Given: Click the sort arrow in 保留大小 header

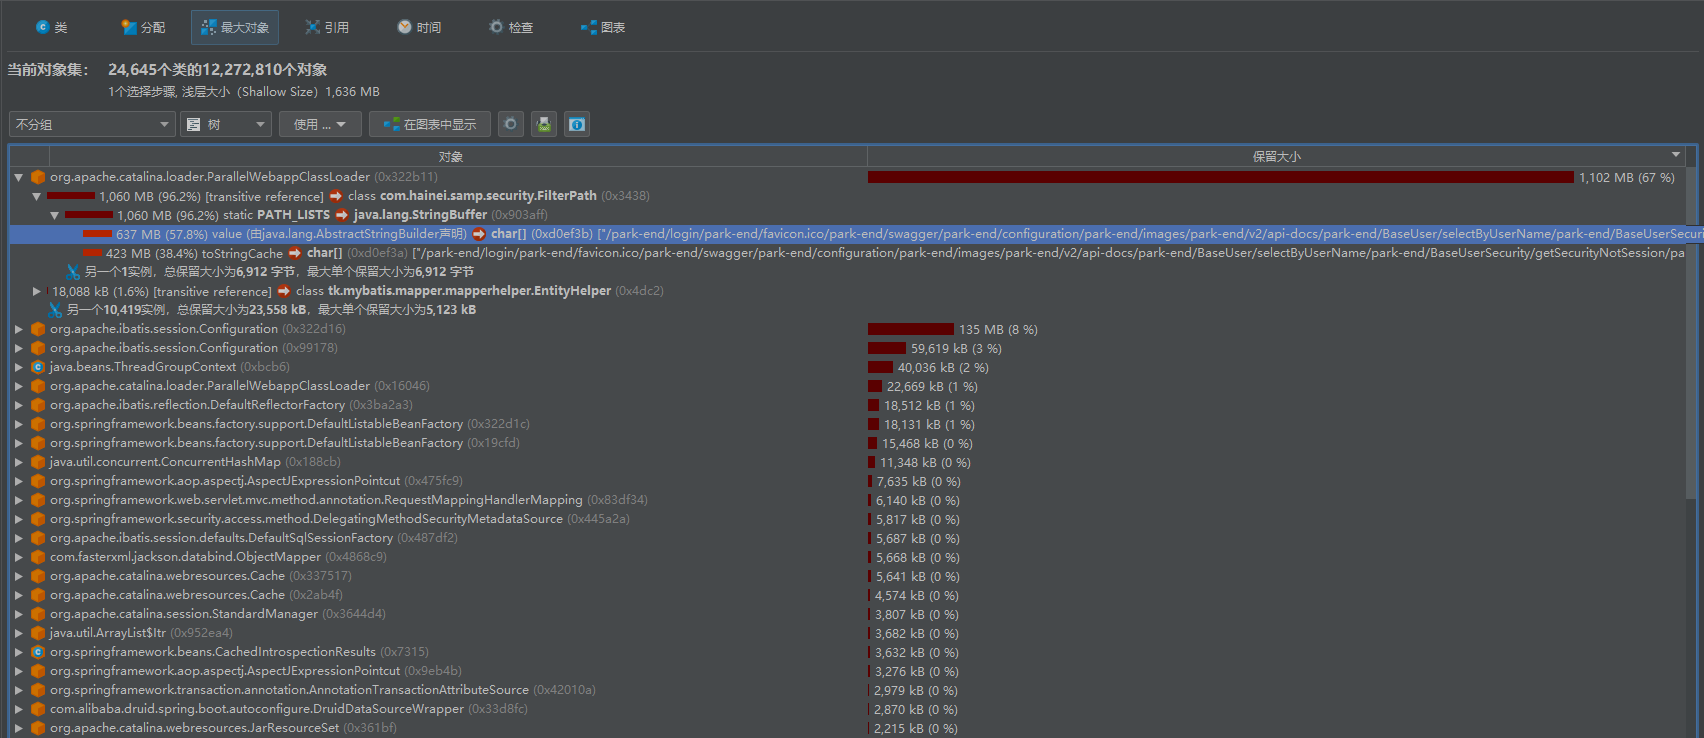Looking at the screenshot, I should click(1675, 155).
